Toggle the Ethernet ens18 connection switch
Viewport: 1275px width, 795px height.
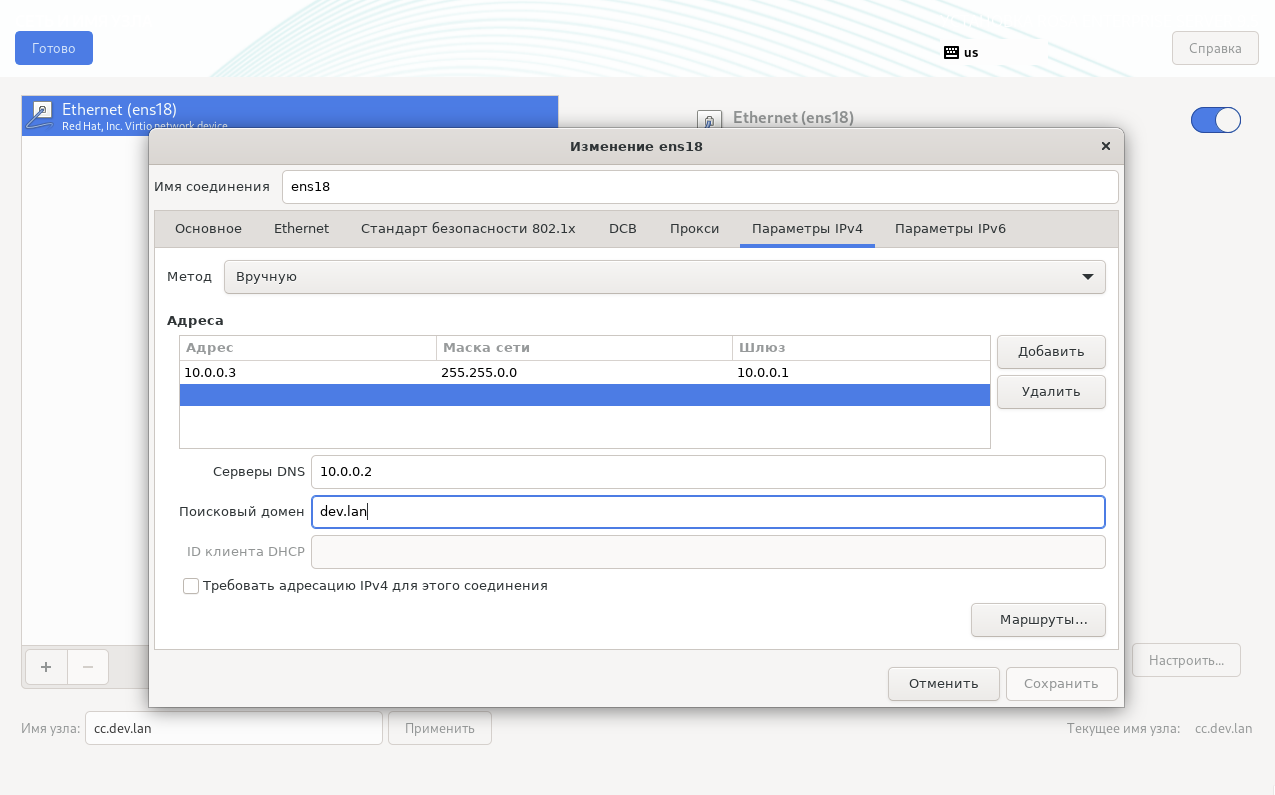click(x=1215, y=121)
